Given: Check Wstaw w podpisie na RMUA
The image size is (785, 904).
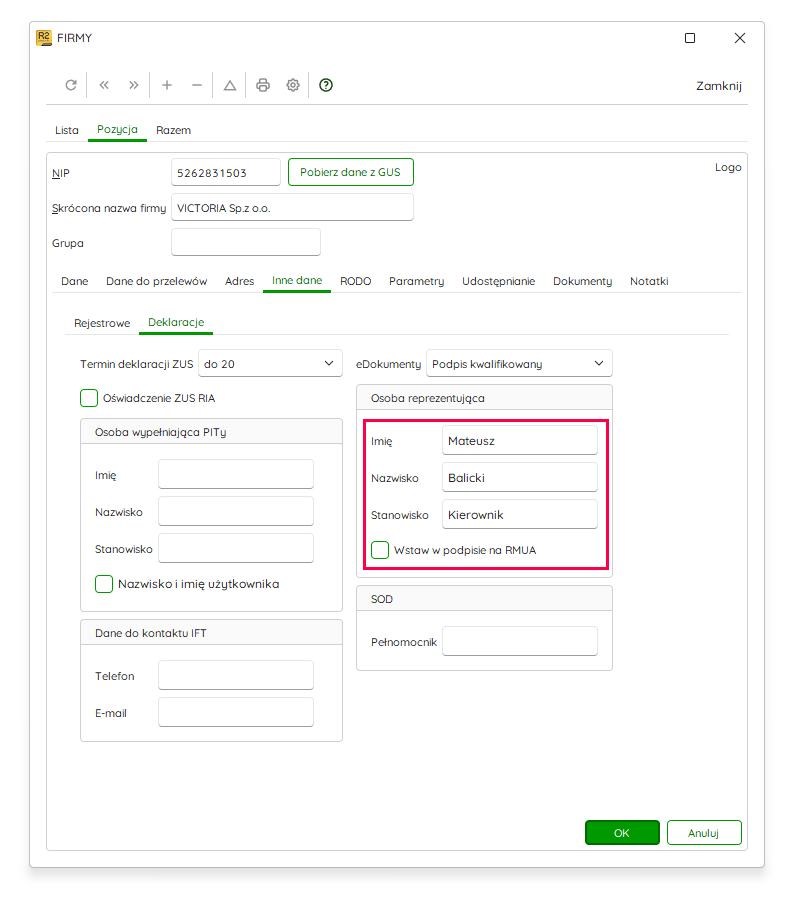Looking at the screenshot, I should point(380,550).
